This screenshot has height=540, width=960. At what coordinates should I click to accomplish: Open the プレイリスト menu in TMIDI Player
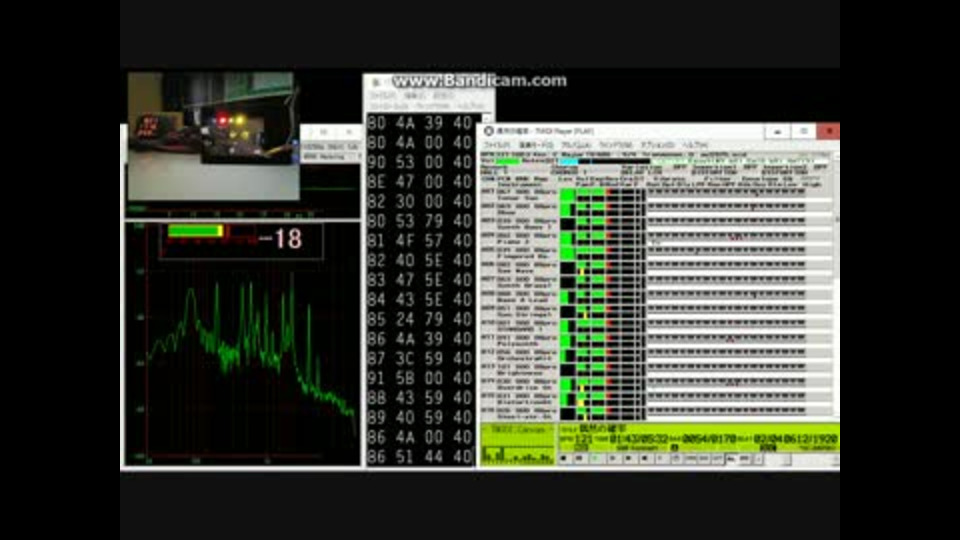coord(576,145)
